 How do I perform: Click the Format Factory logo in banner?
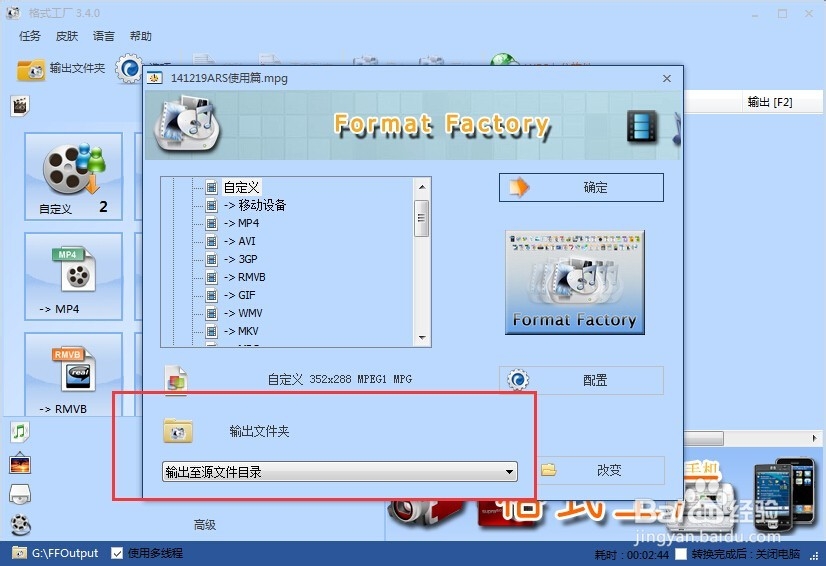(186, 125)
